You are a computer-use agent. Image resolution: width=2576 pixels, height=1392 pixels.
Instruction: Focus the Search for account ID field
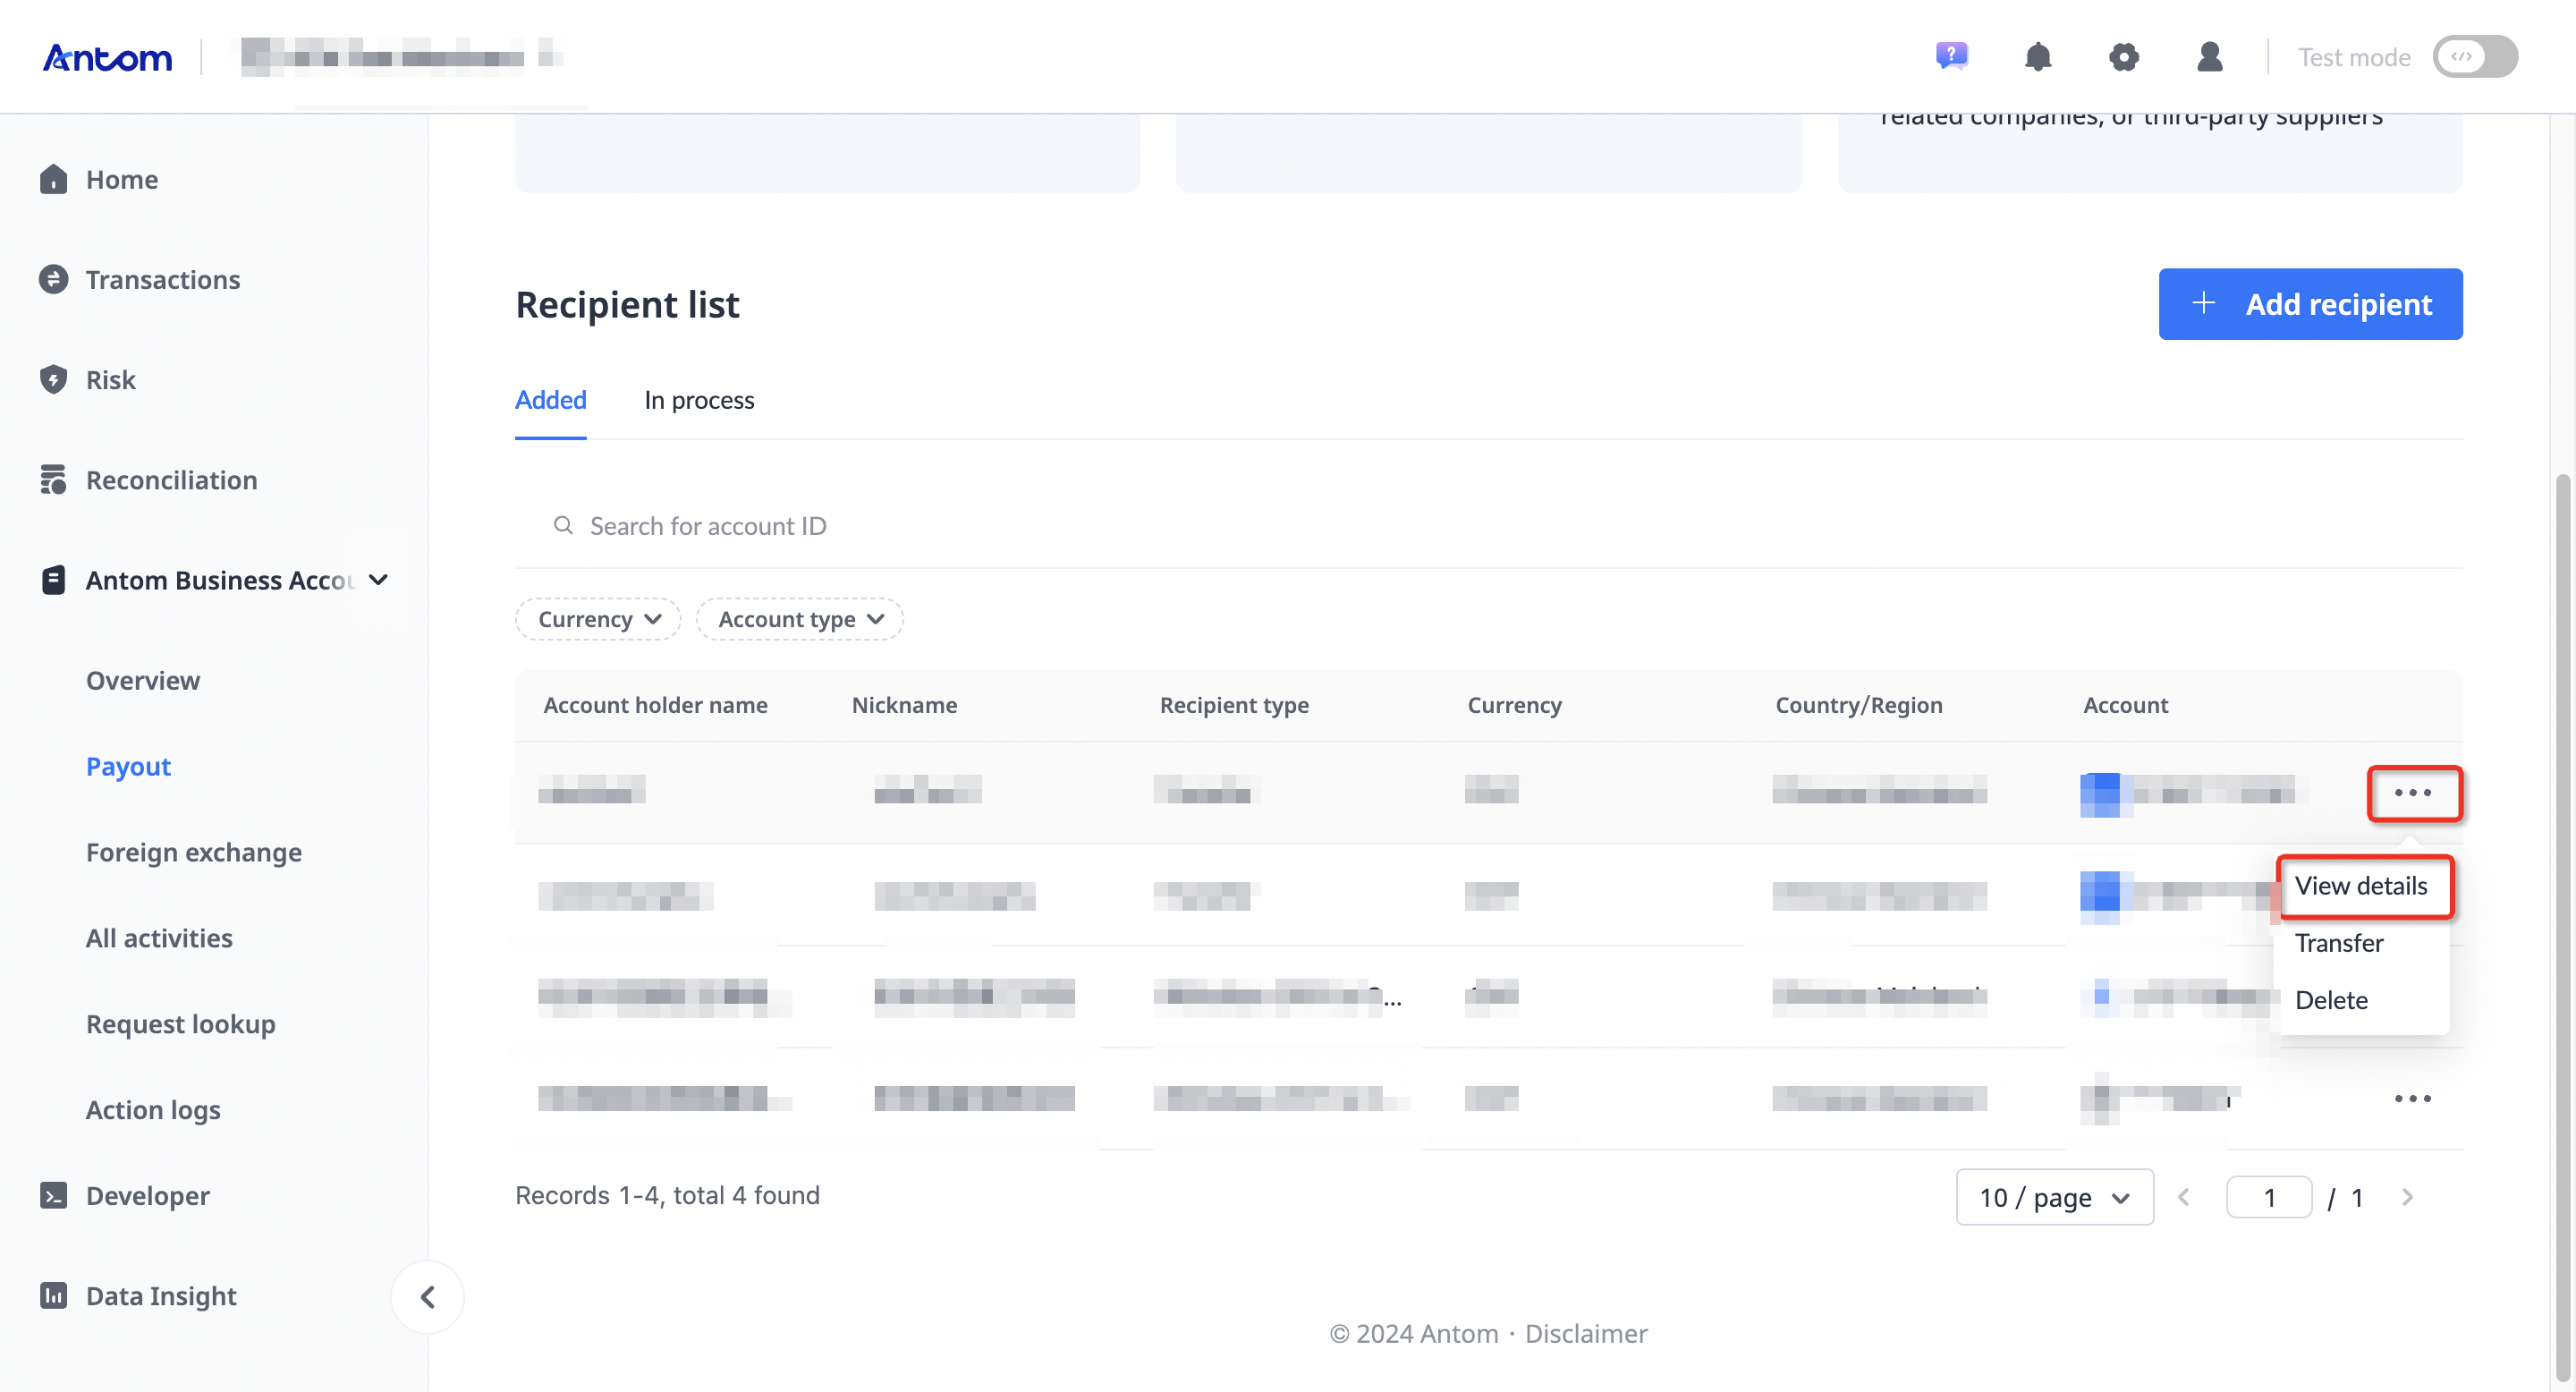(1488, 526)
